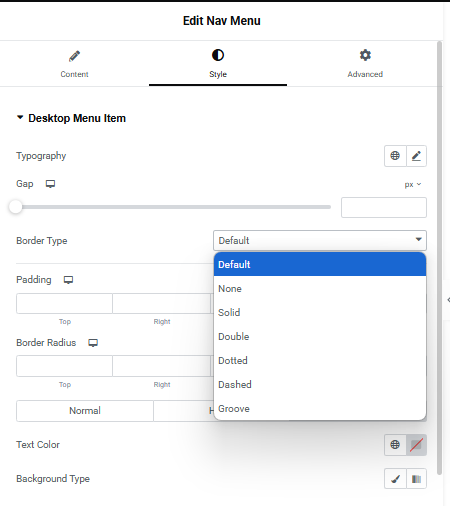Focus the Gap value input field
This screenshot has height=506, width=450.
pyautogui.click(x=384, y=207)
